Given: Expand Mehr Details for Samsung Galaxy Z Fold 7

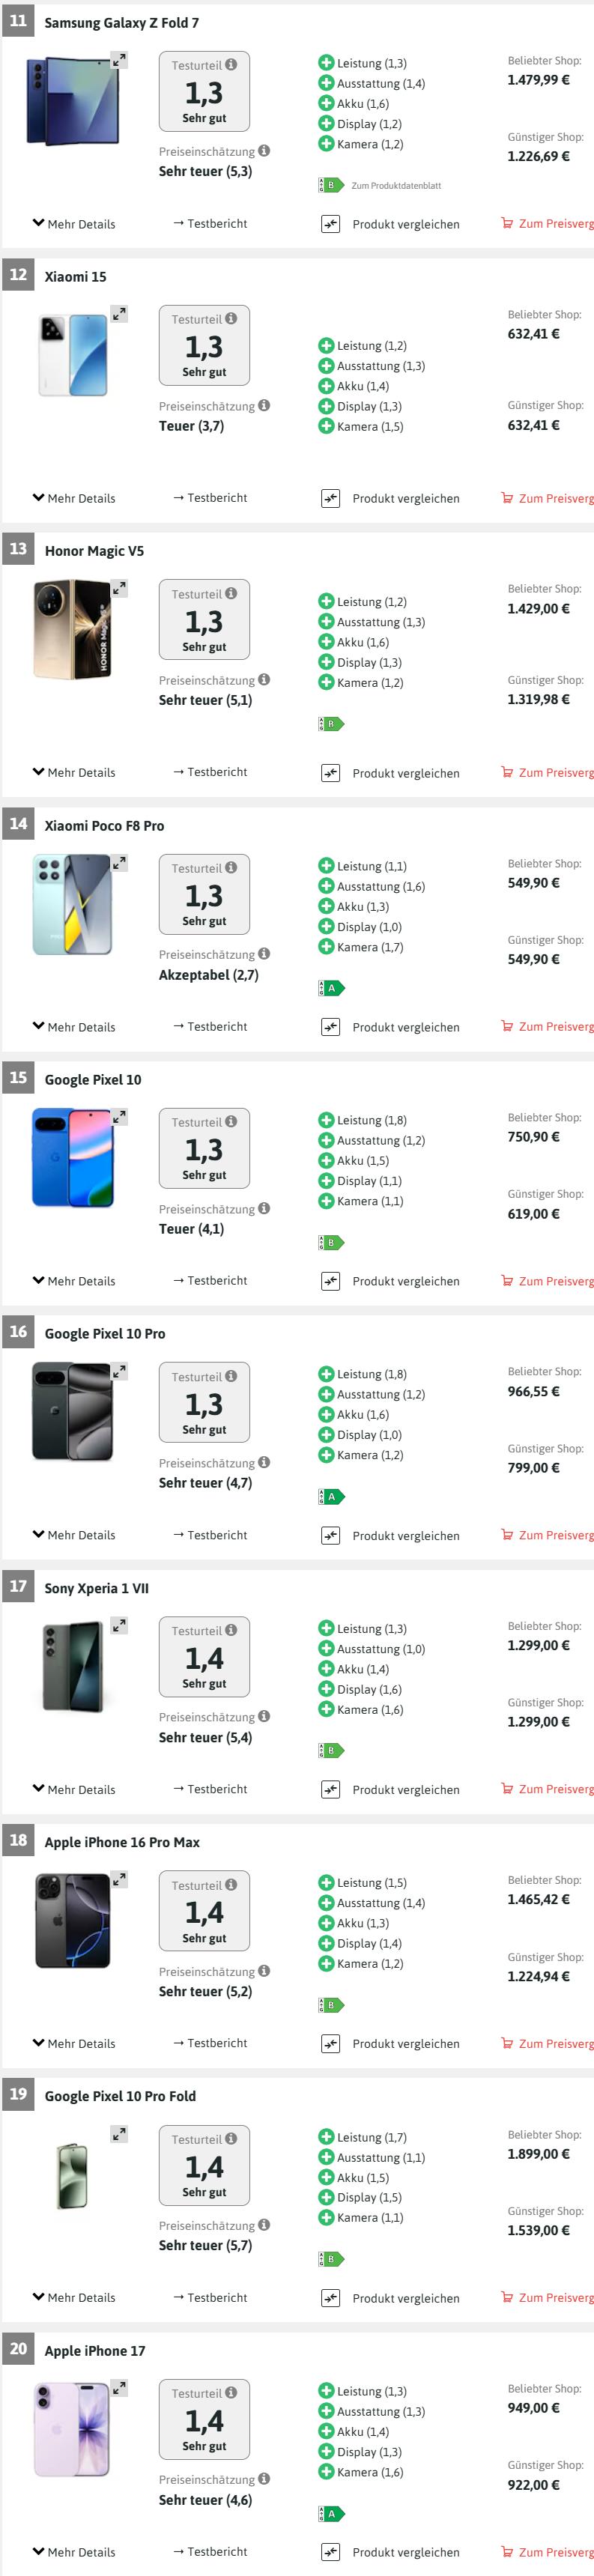Looking at the screenshot, I should click(74, 224).
